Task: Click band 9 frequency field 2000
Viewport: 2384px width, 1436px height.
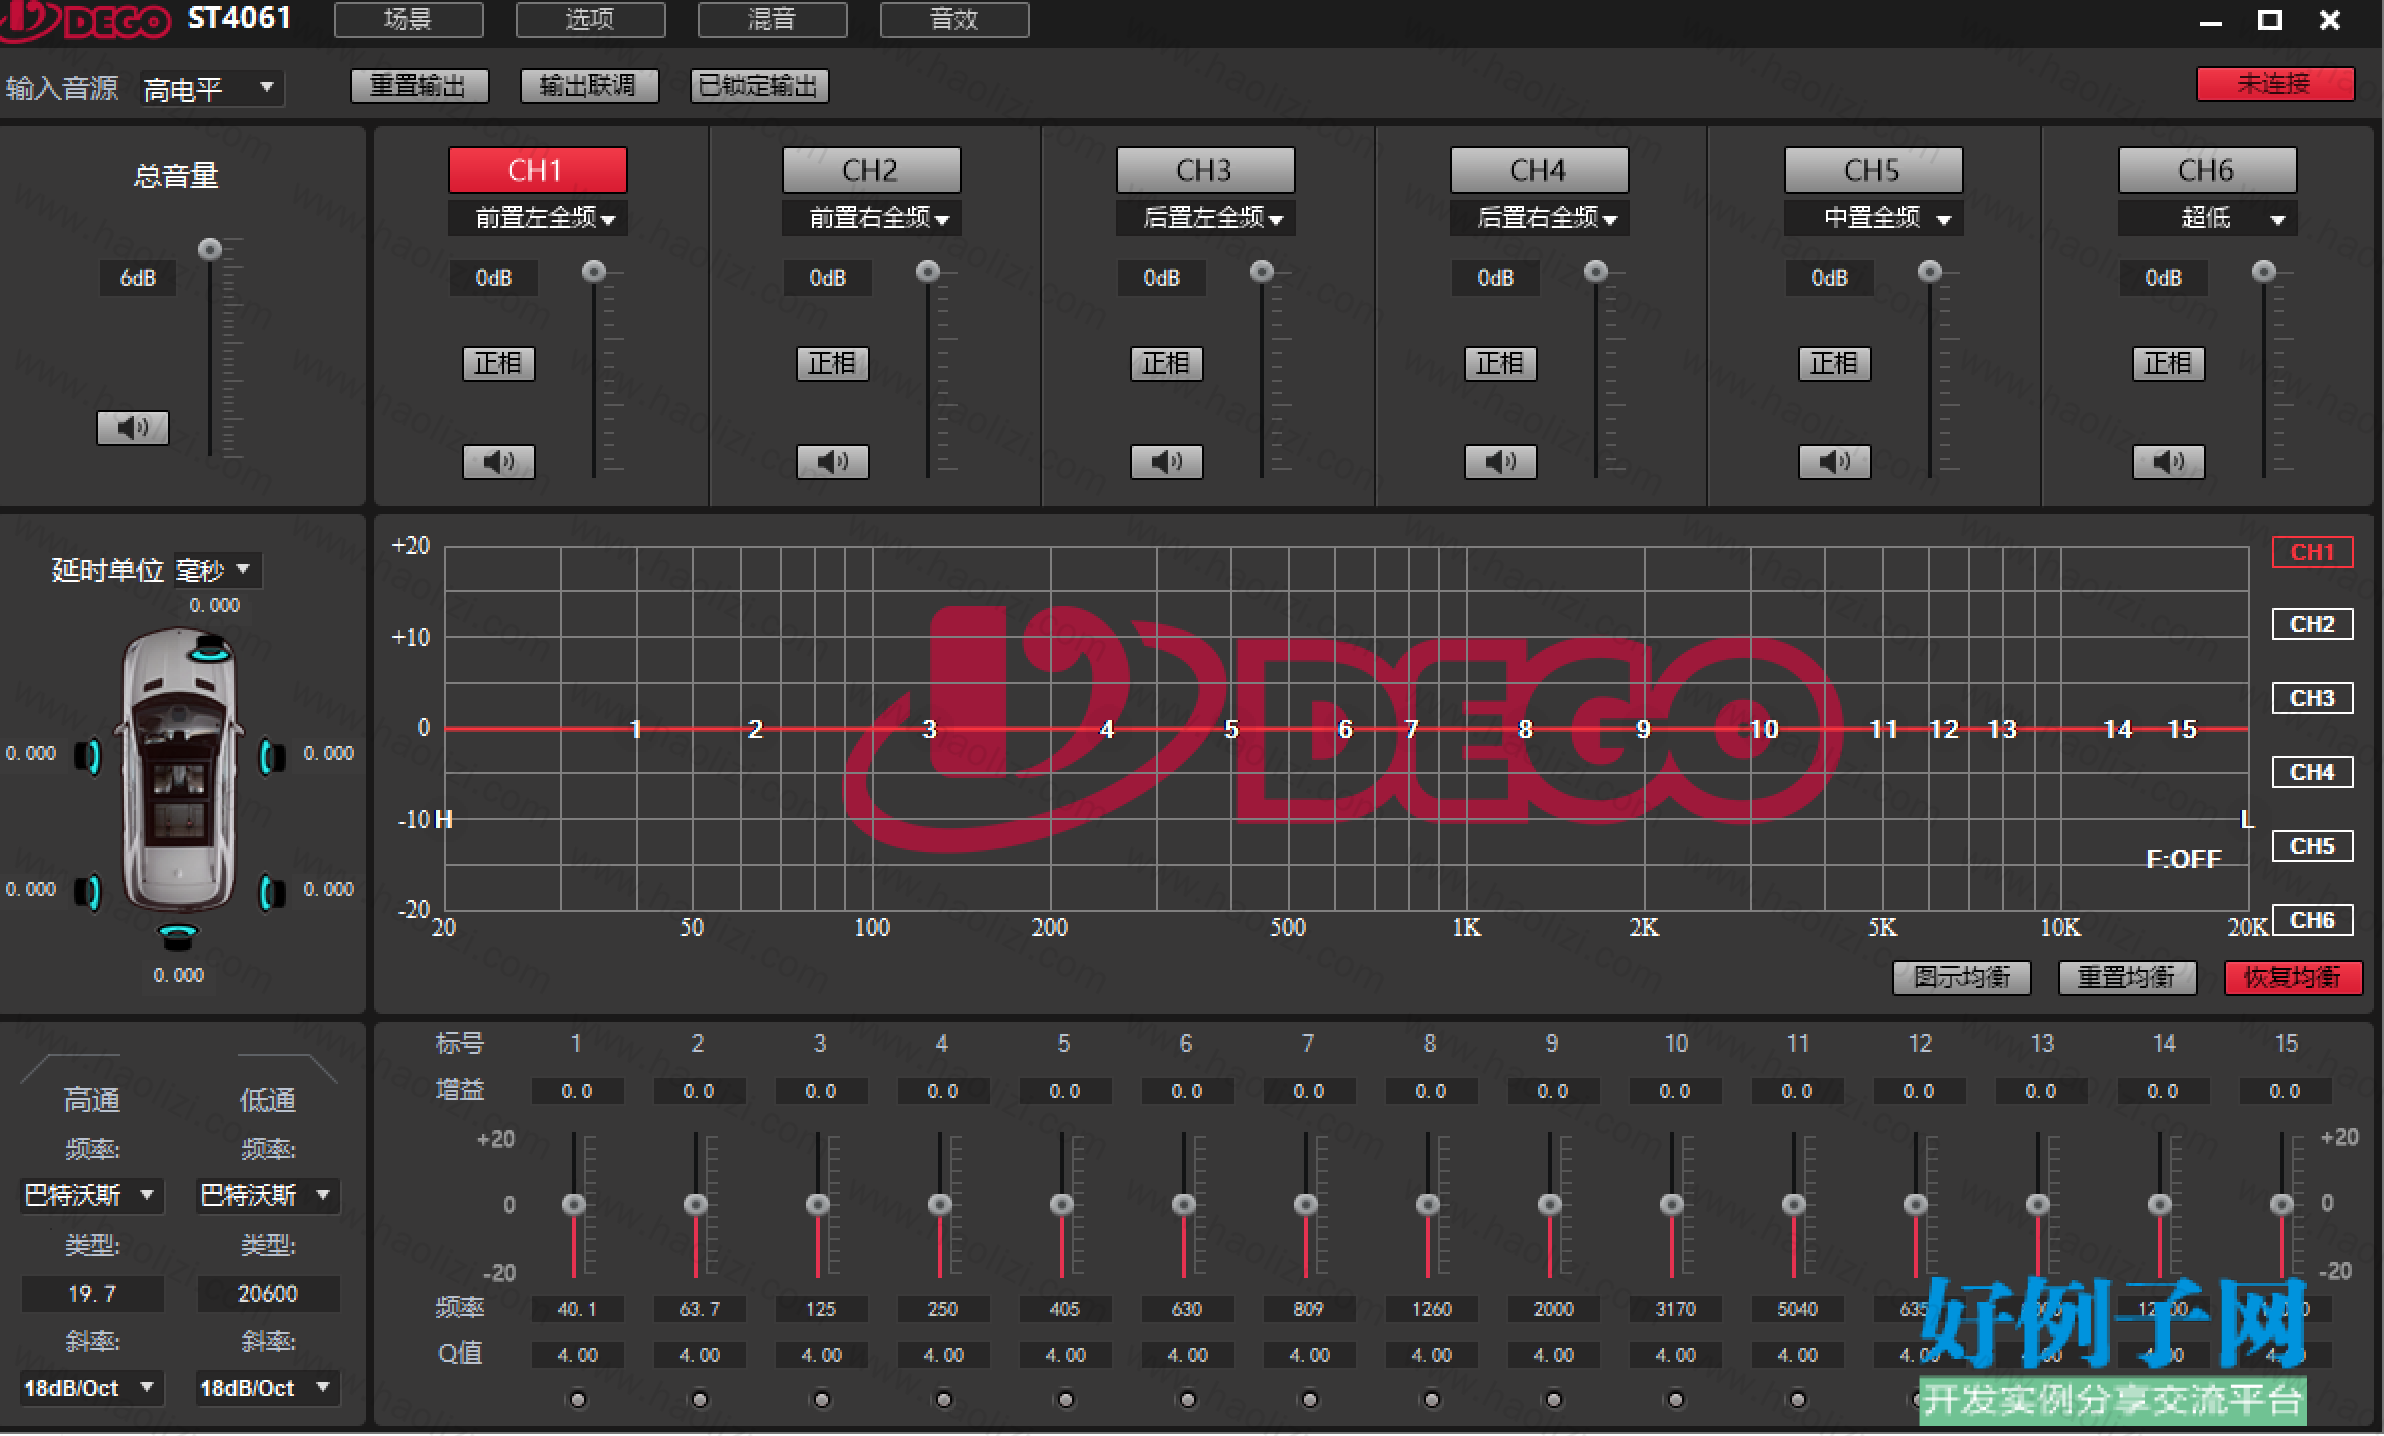Action: click(x=1553, y=1309)
